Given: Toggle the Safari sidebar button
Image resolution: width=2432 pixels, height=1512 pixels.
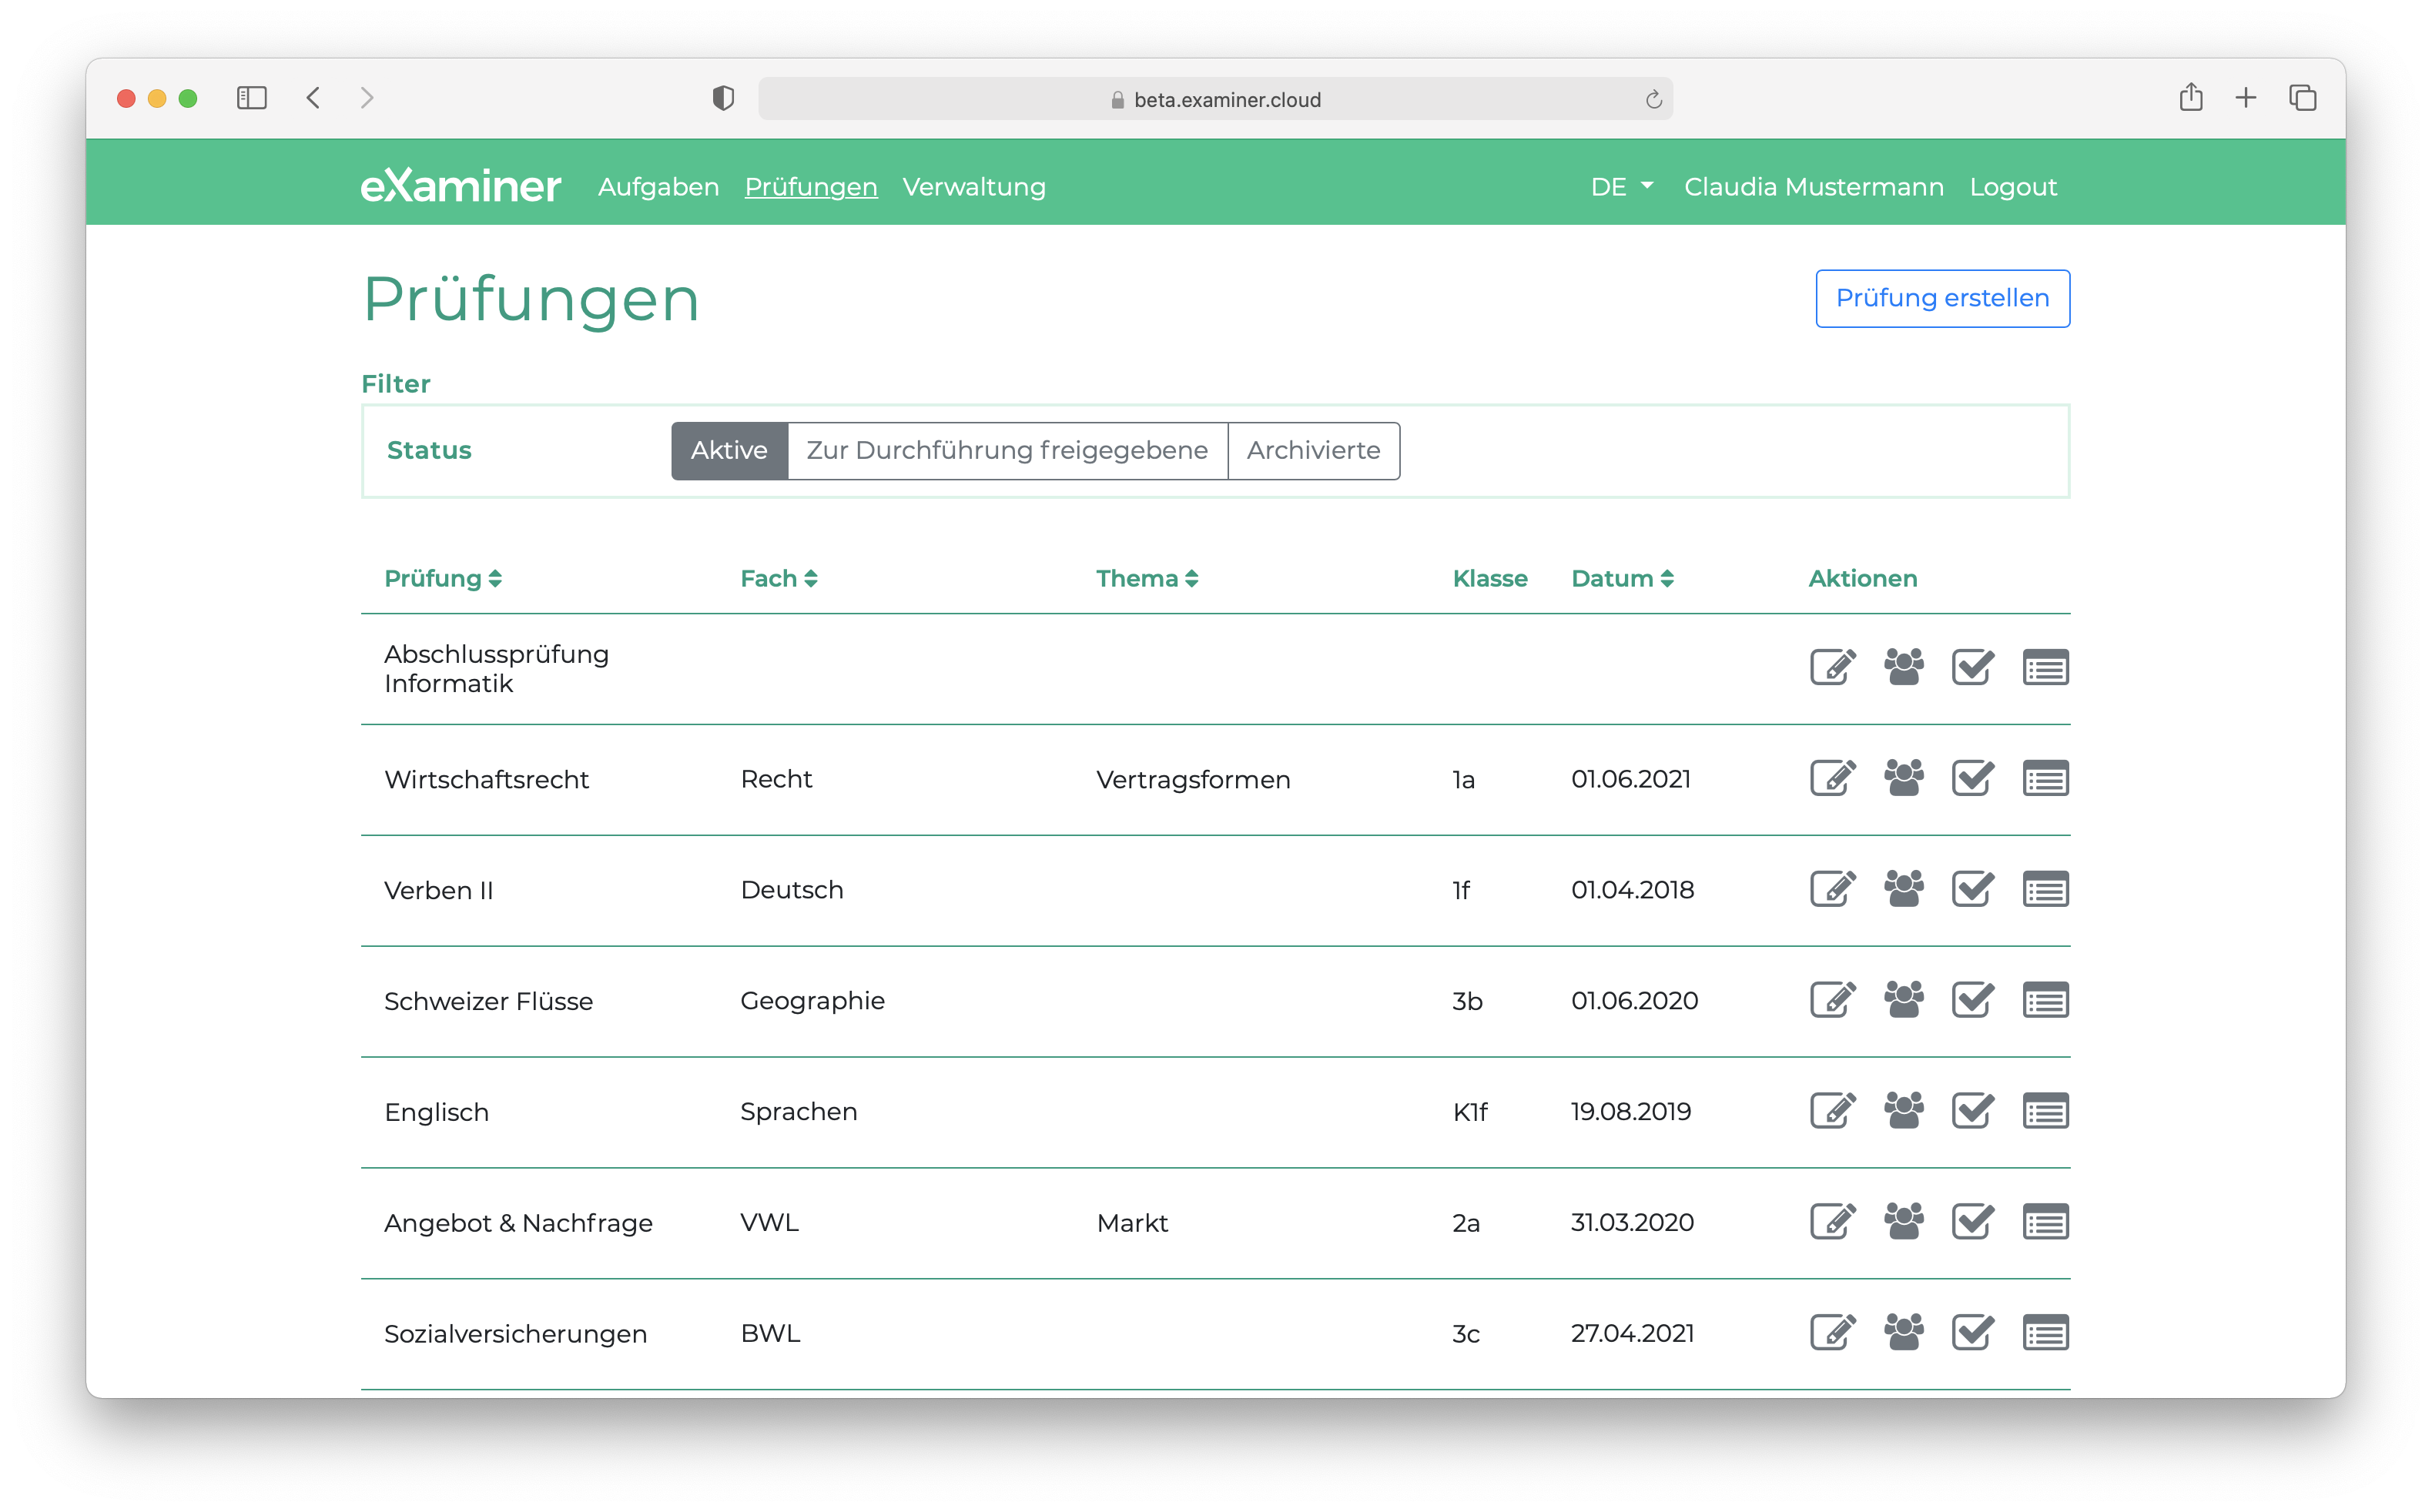Looking at the screenshot, I should (x=252, y=98).
